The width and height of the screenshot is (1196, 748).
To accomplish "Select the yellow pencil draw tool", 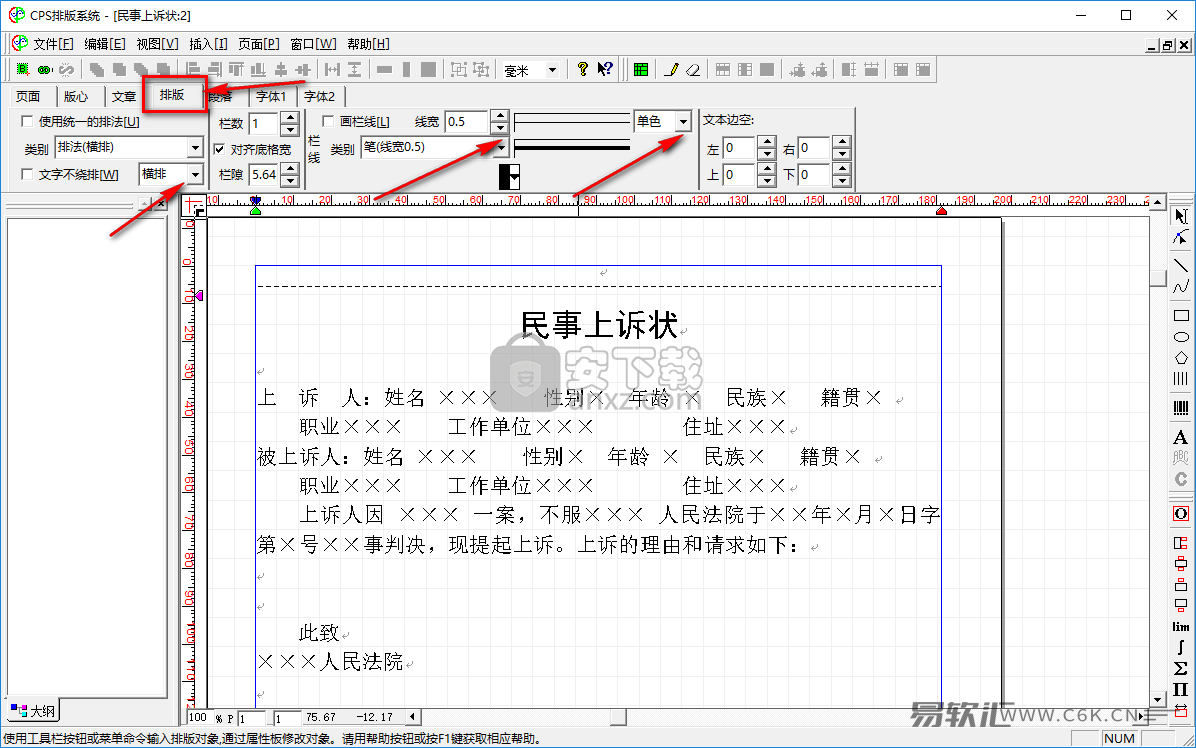I will click(x=671, y=70).
